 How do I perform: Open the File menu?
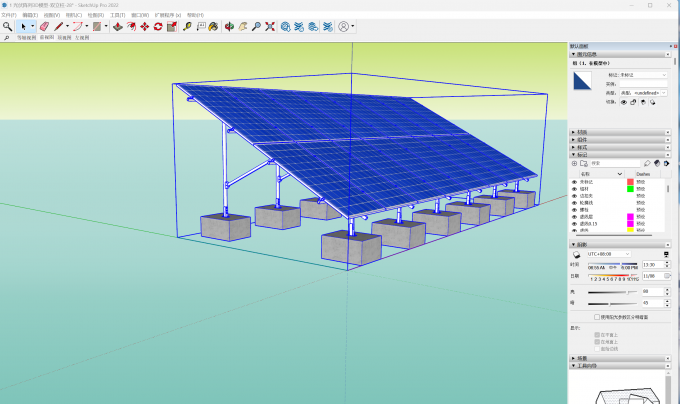pos(9,15)
